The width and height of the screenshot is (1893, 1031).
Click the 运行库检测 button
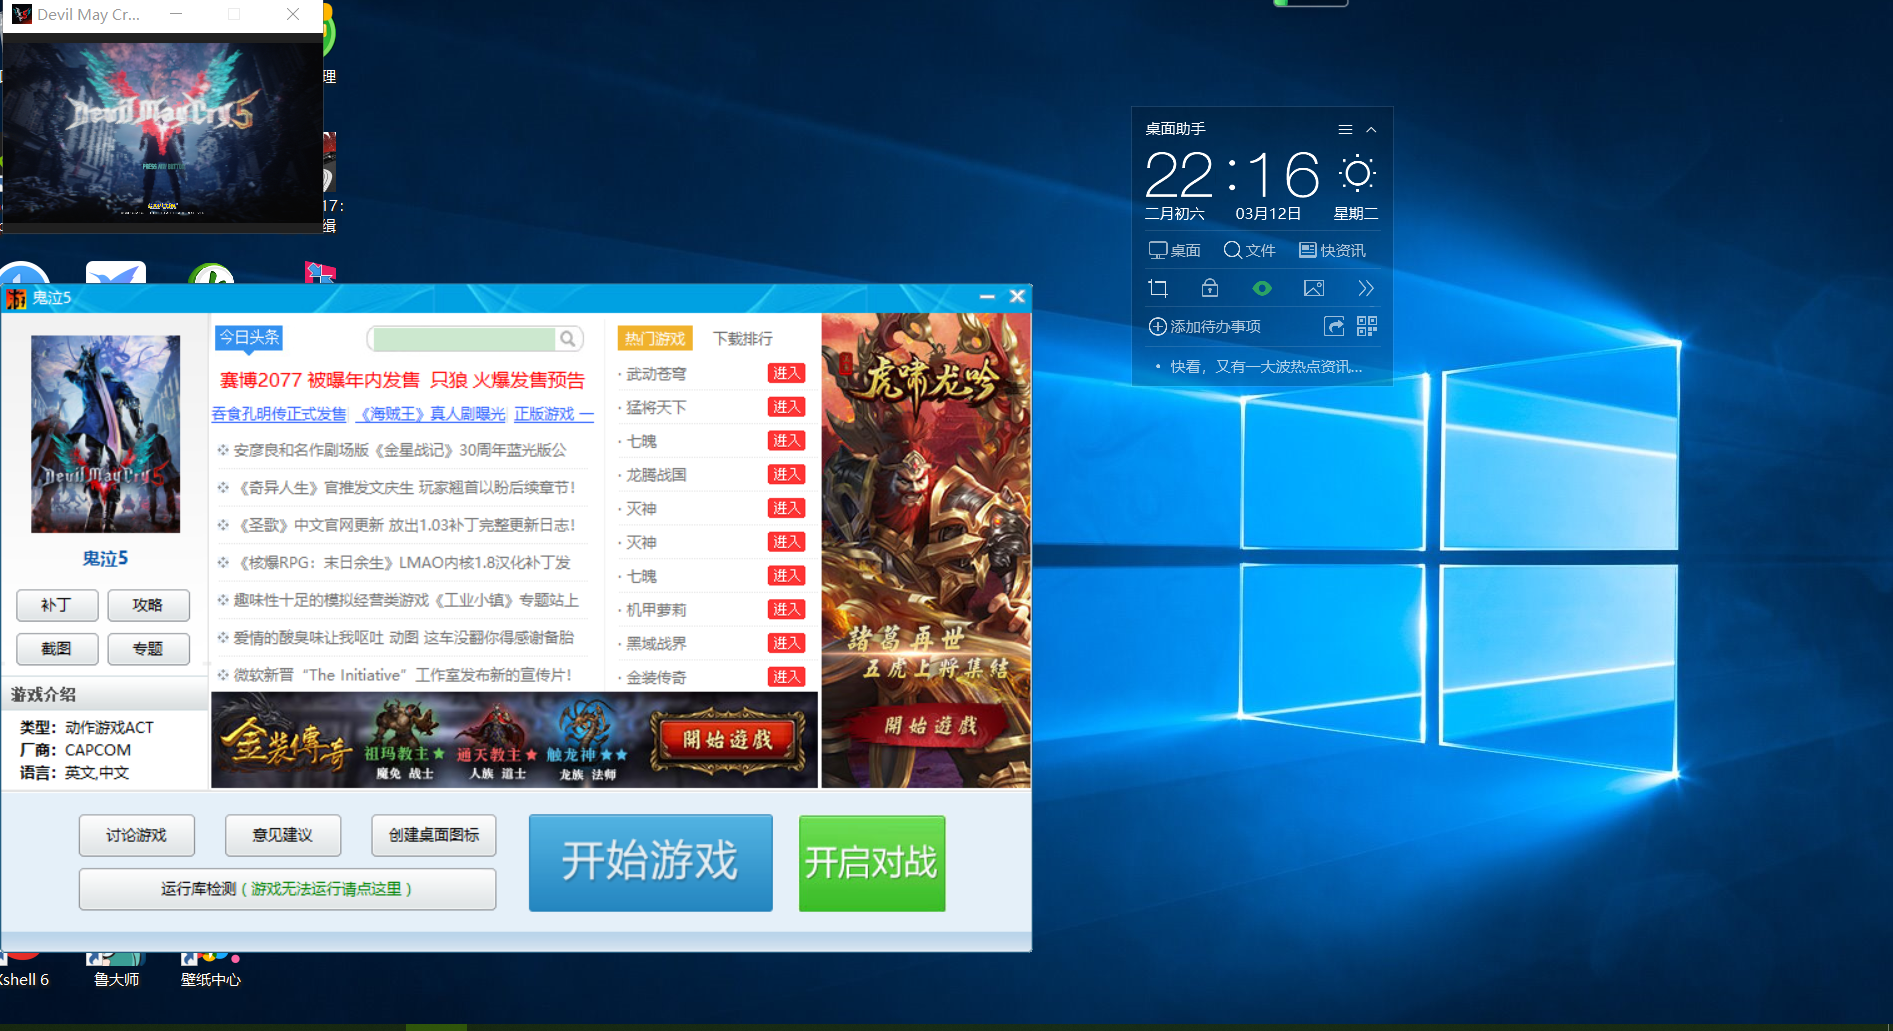288,889
